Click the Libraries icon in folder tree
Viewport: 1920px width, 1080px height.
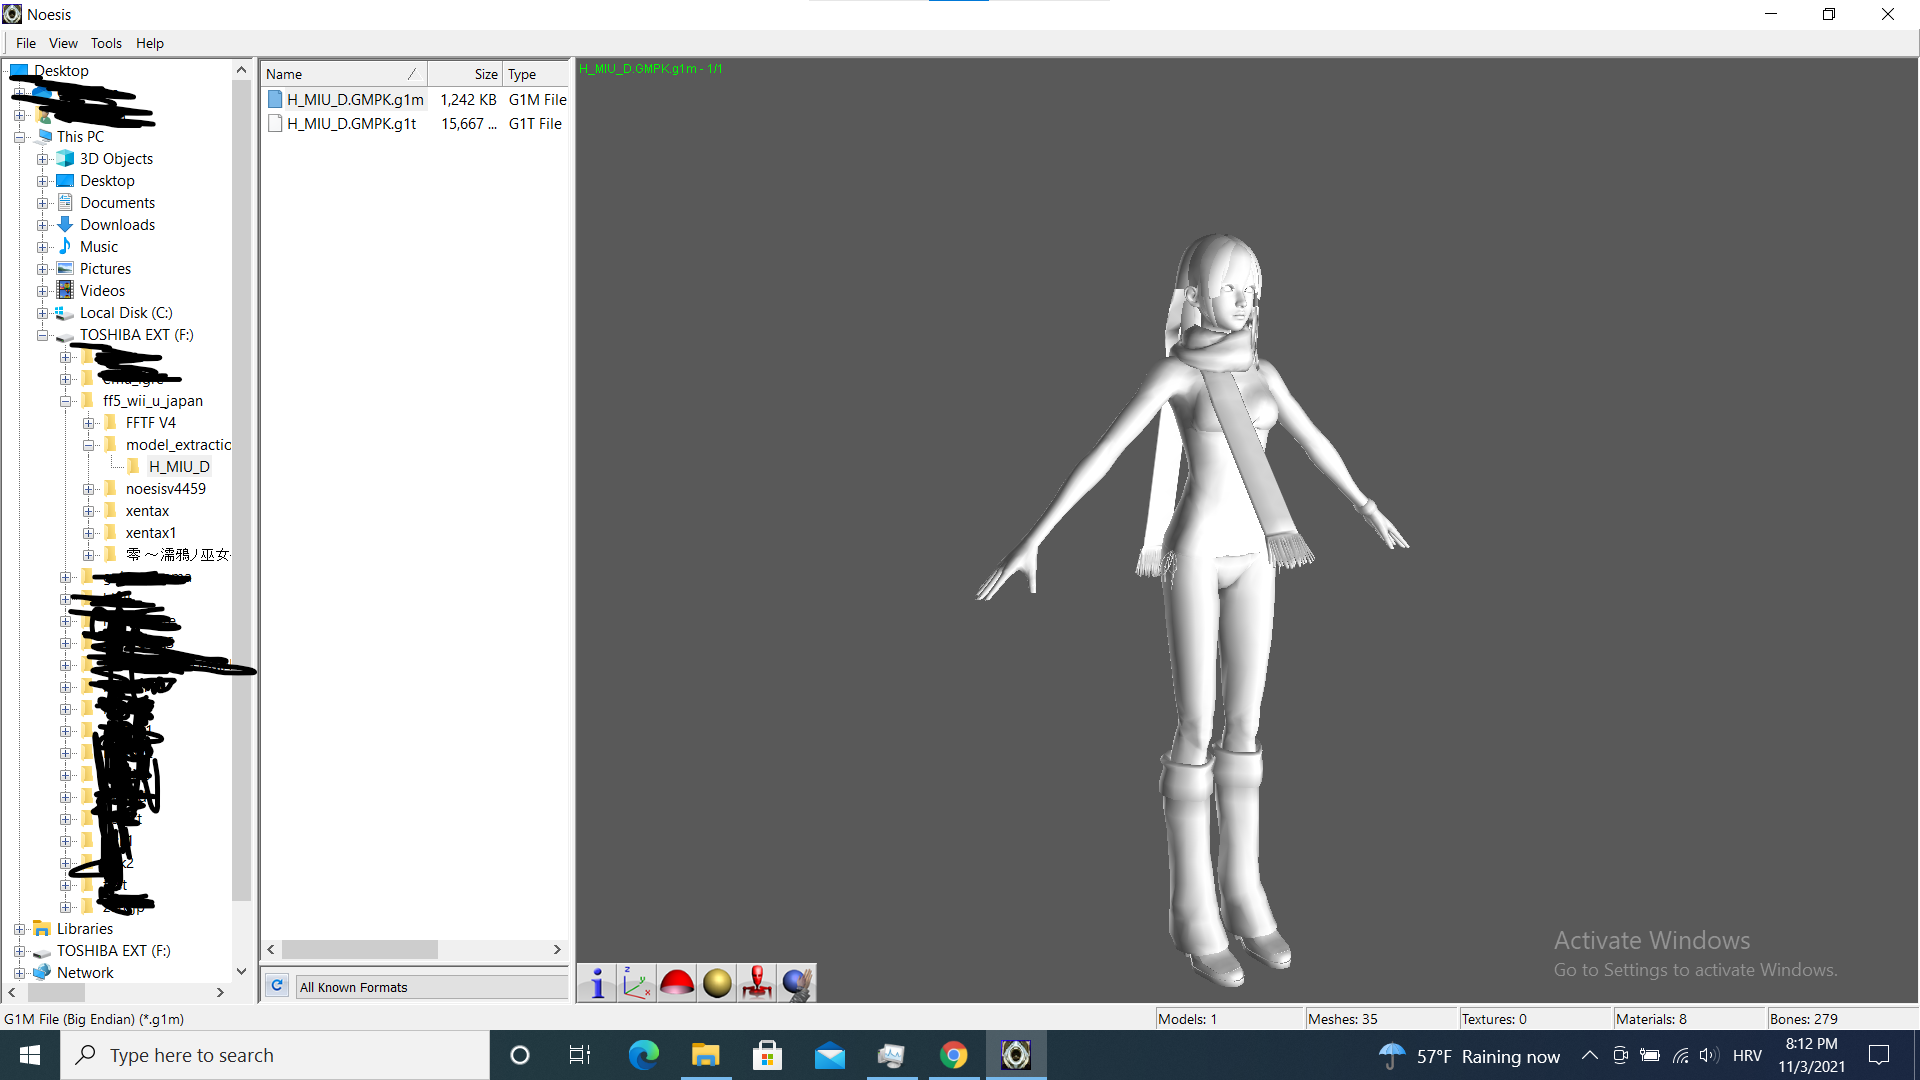point(42,929)
